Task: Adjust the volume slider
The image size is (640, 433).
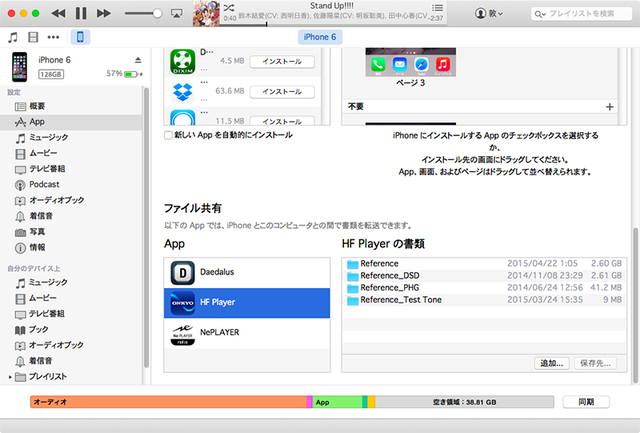Action: click(x=152, y=13)
